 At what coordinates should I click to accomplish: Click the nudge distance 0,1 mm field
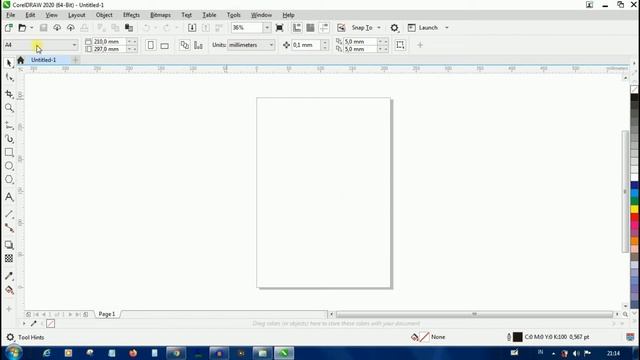[x=306, y=45]
